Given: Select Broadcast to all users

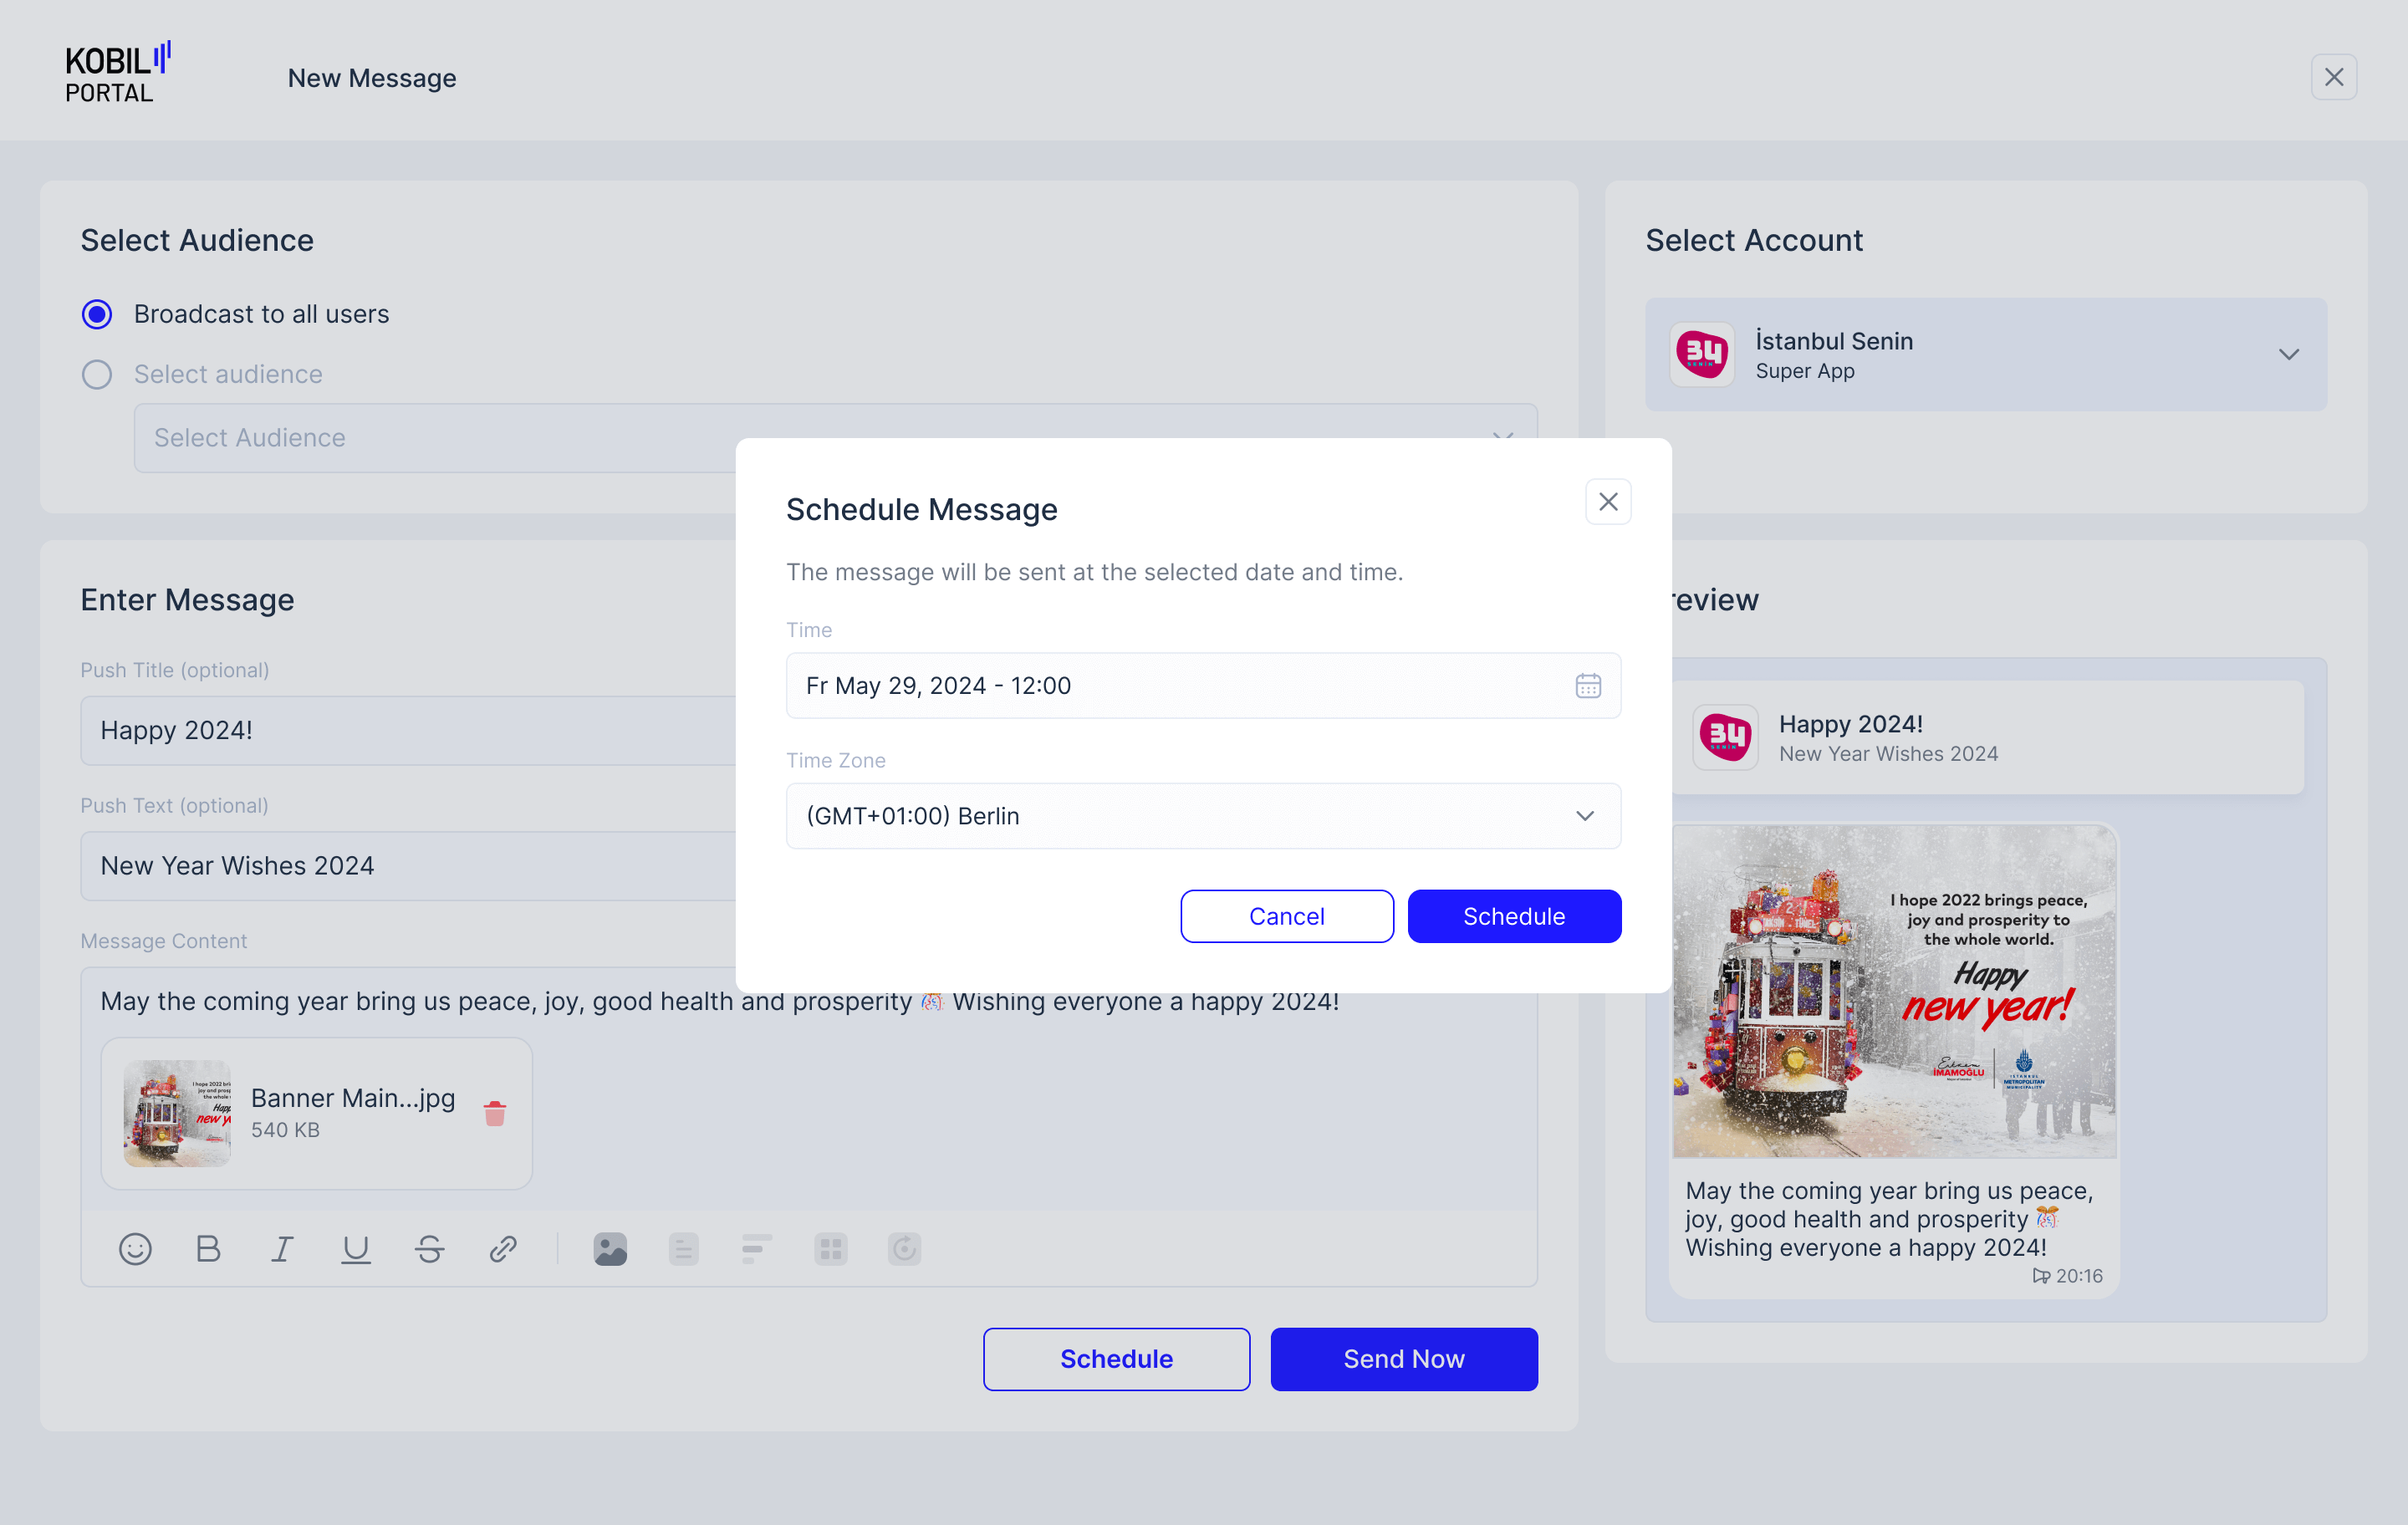Looking at the screenshot, I should coord(96,313).
